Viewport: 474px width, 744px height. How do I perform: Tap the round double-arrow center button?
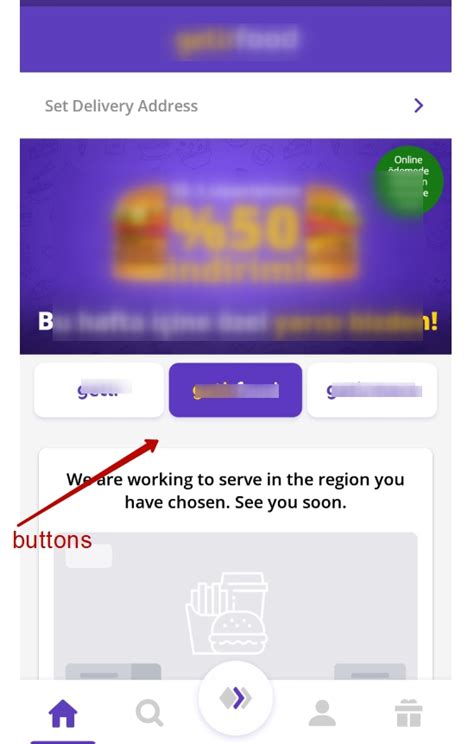[235, 698]
